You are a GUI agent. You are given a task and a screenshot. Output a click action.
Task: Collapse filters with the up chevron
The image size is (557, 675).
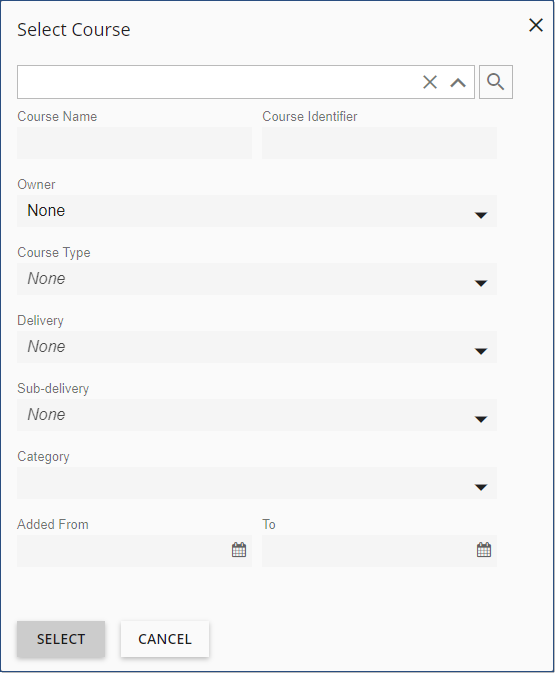coord(458,82)
